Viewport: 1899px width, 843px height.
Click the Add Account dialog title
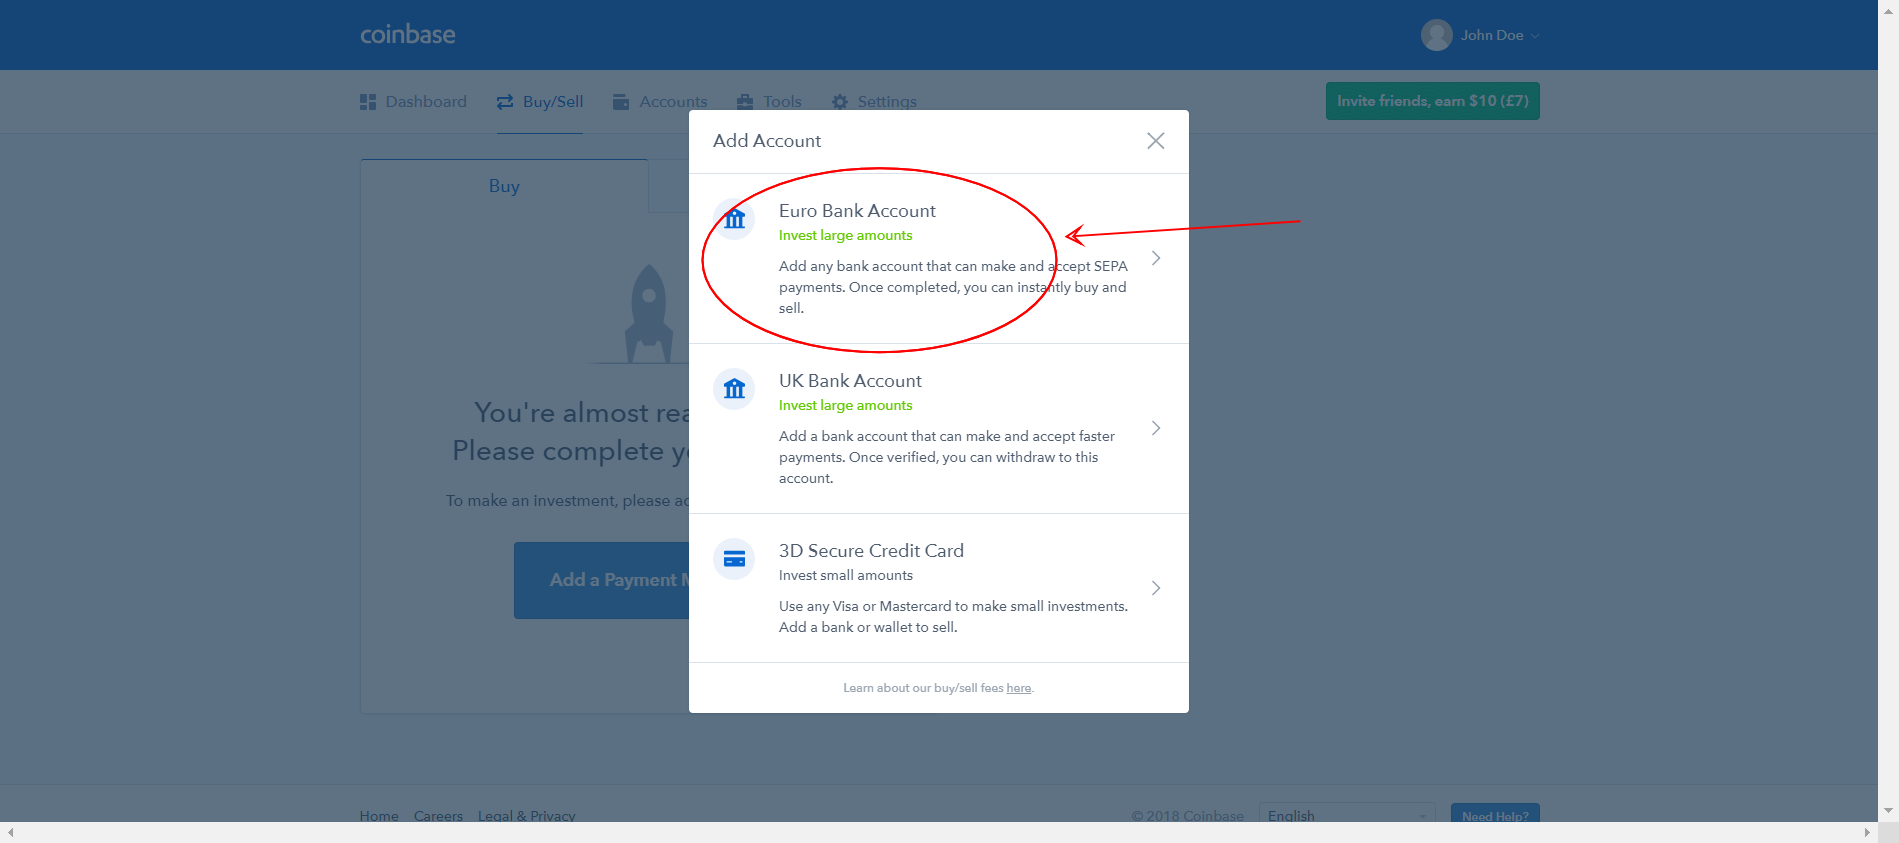(x=767, y=141)
